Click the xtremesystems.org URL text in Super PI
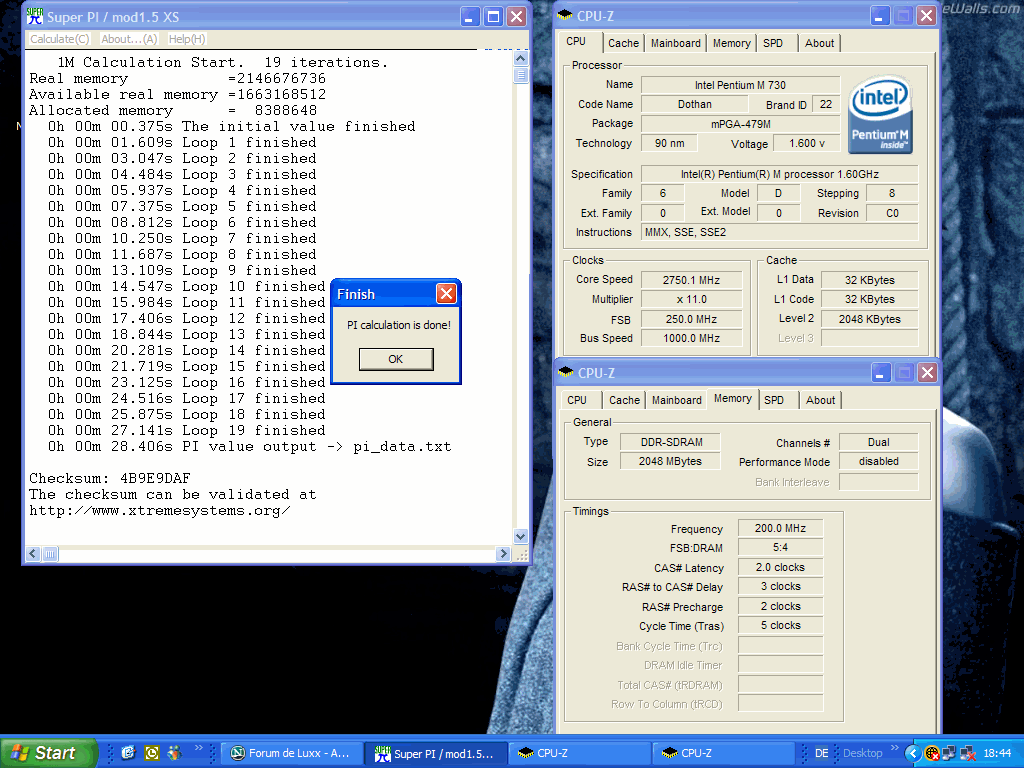The image size is (1024, 768). click(x=159, y=511)
